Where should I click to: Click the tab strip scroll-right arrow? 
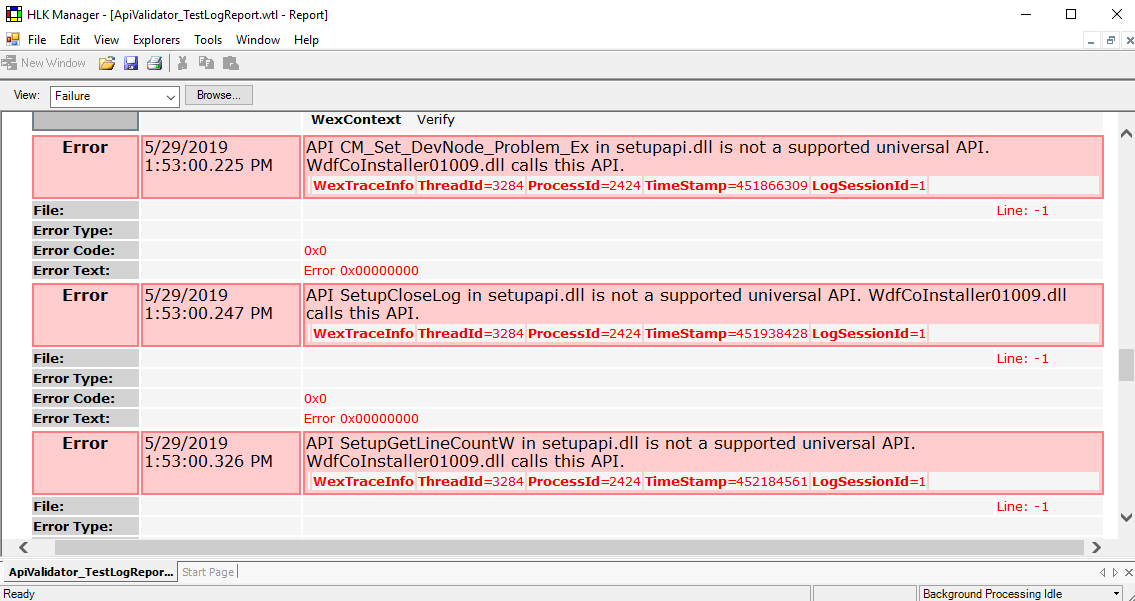[1115, 572]
